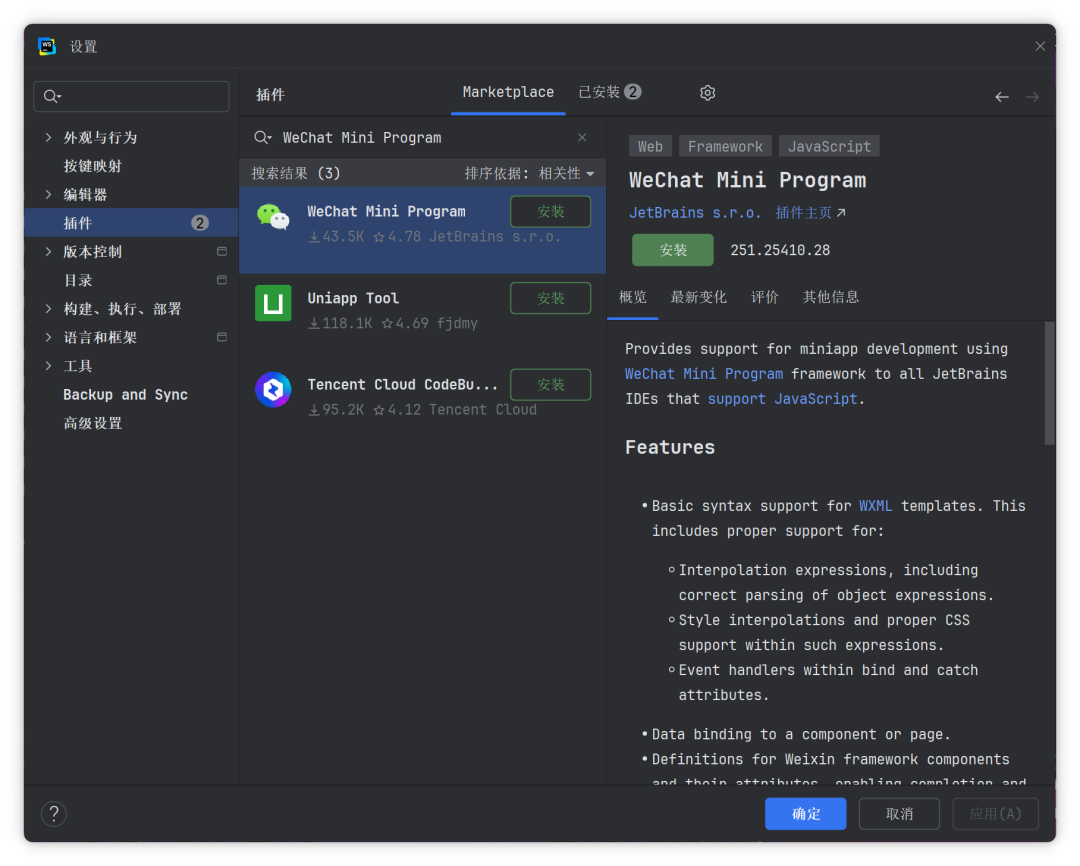The image size is (1080, 866).
Task: Click project-level icon beside 语言和框架
Action: [222, 337]
